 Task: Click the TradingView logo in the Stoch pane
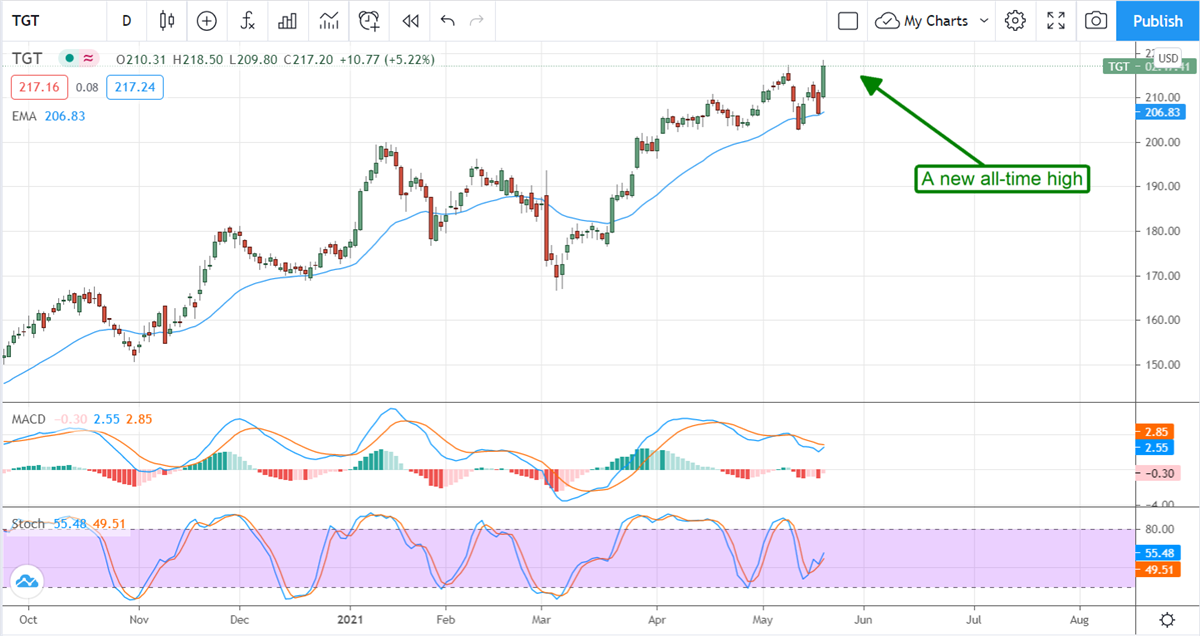click(x=26, y=580)
